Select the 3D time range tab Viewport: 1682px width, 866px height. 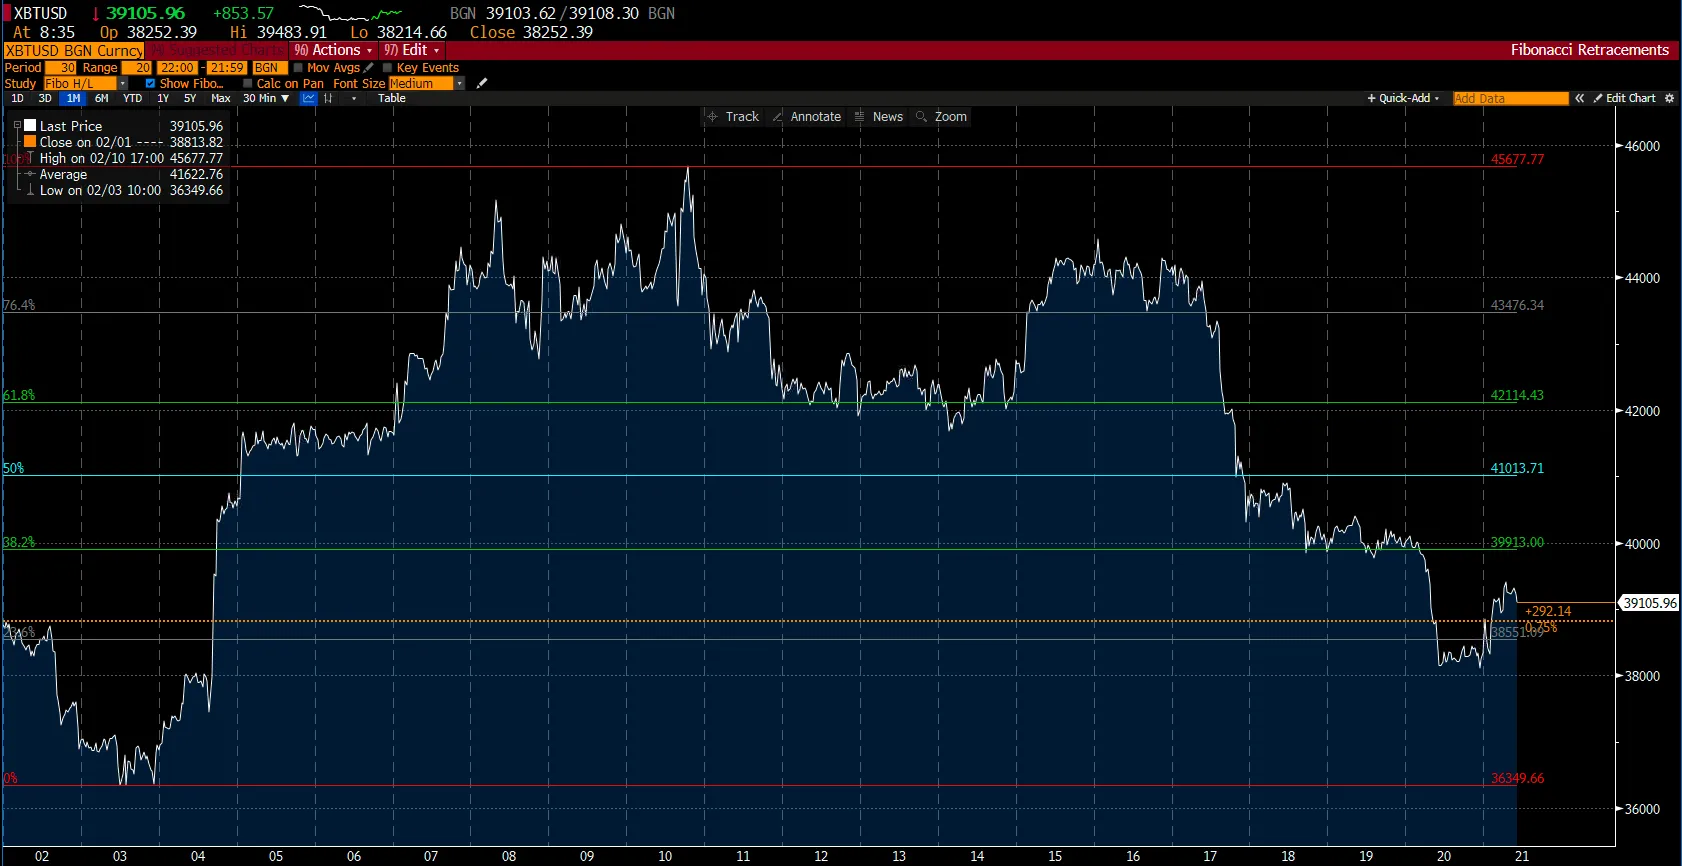coord(45,98)
